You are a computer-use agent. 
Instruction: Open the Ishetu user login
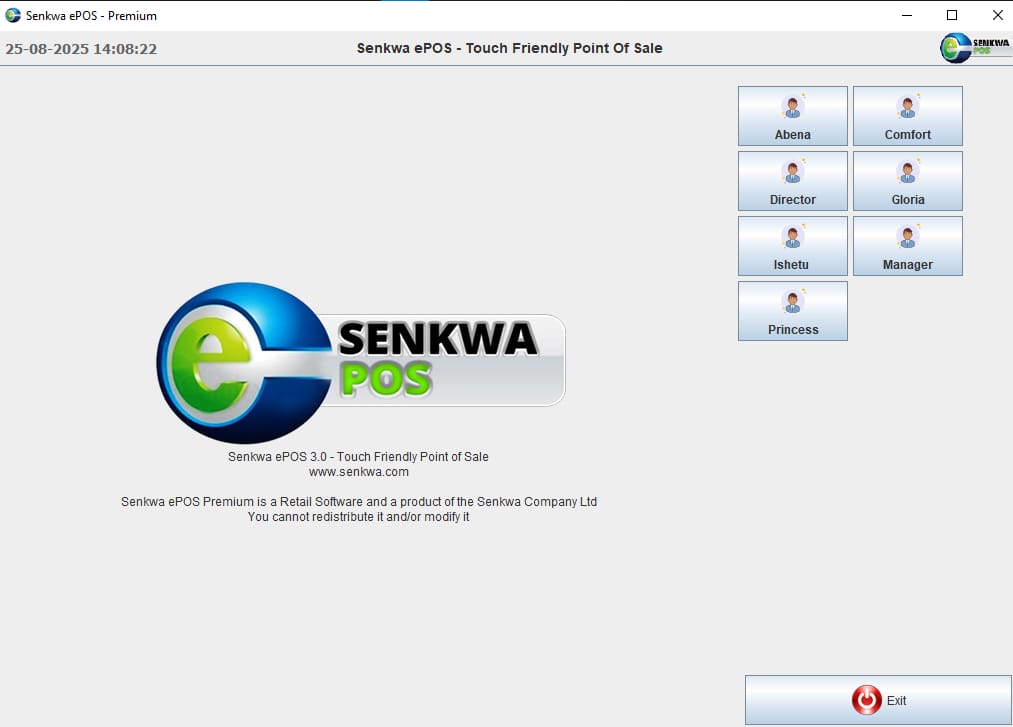point(792,246)
